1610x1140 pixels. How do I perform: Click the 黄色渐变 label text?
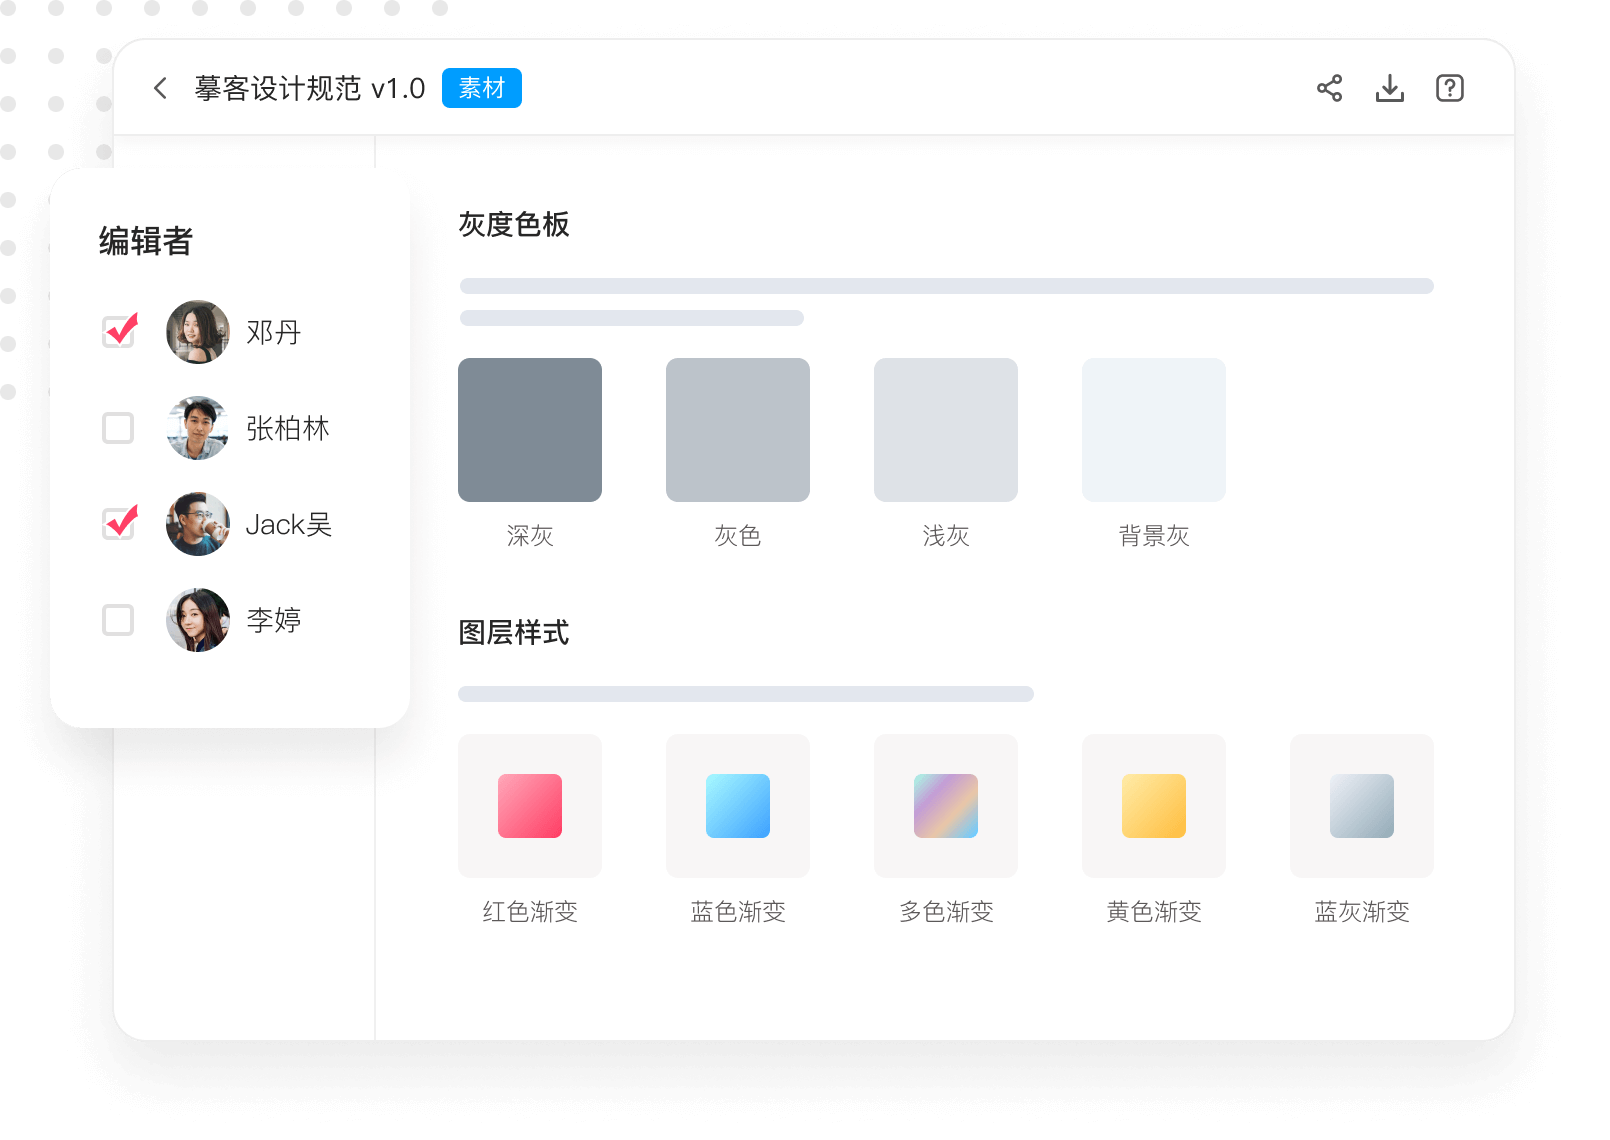[1154, 912]
